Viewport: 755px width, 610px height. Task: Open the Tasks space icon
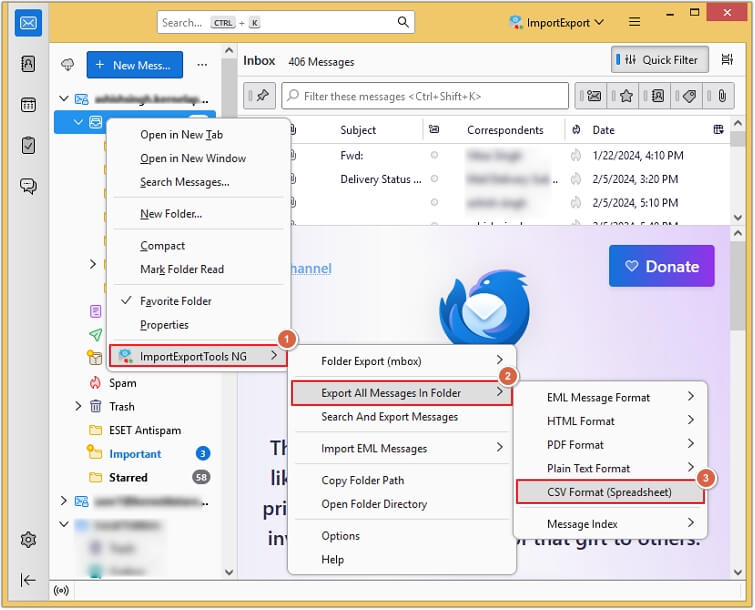28,145
